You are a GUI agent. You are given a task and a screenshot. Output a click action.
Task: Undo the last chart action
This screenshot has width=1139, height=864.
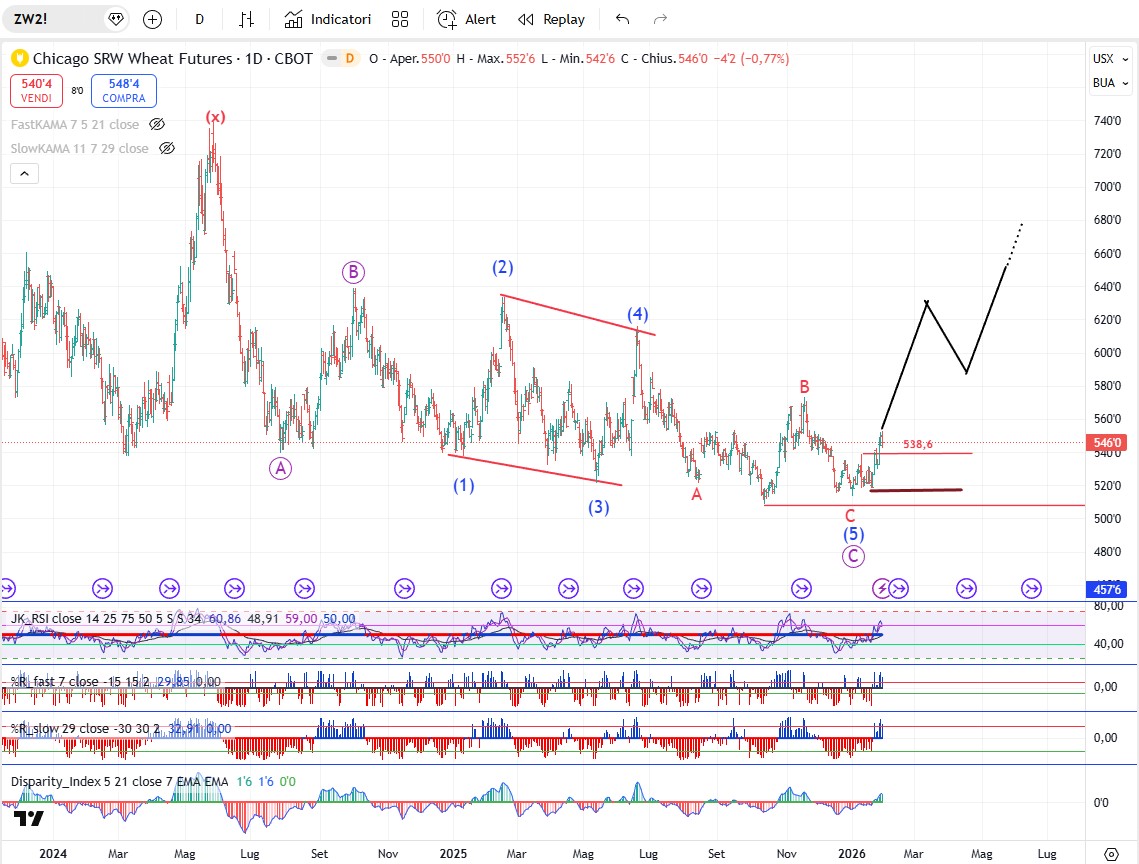coord(623,19)
